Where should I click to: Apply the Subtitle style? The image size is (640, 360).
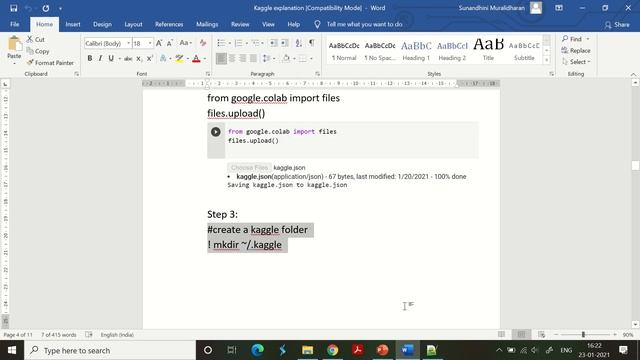point(524,50)
